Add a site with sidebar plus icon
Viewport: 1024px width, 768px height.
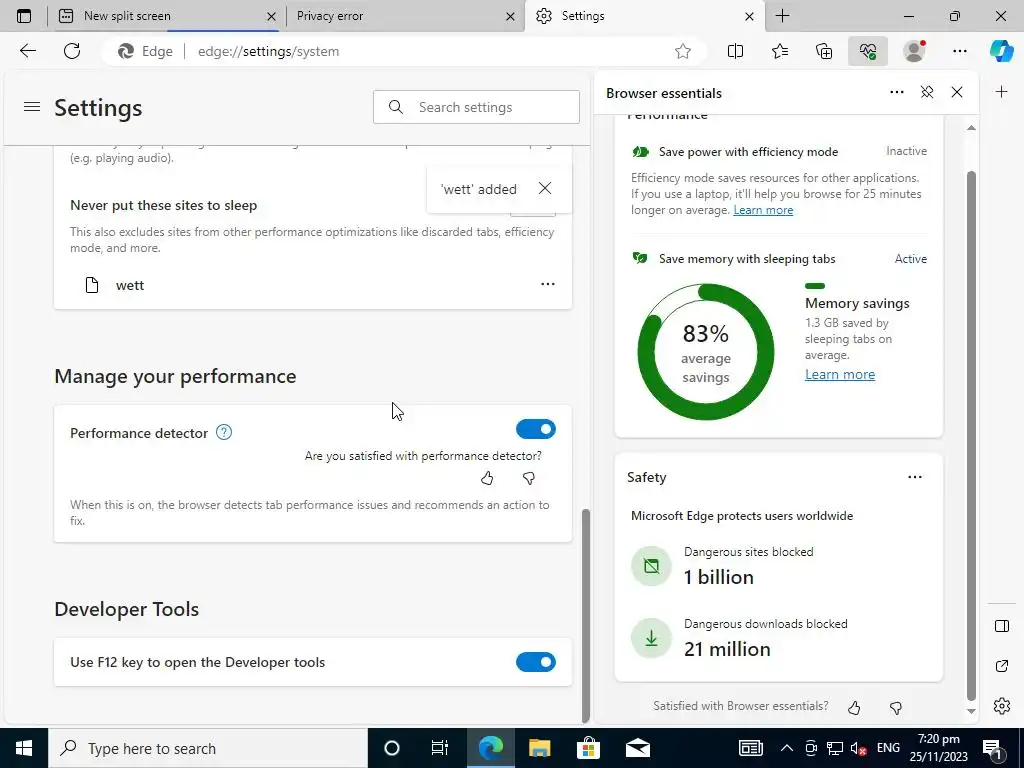click(x=1001, y=91)
